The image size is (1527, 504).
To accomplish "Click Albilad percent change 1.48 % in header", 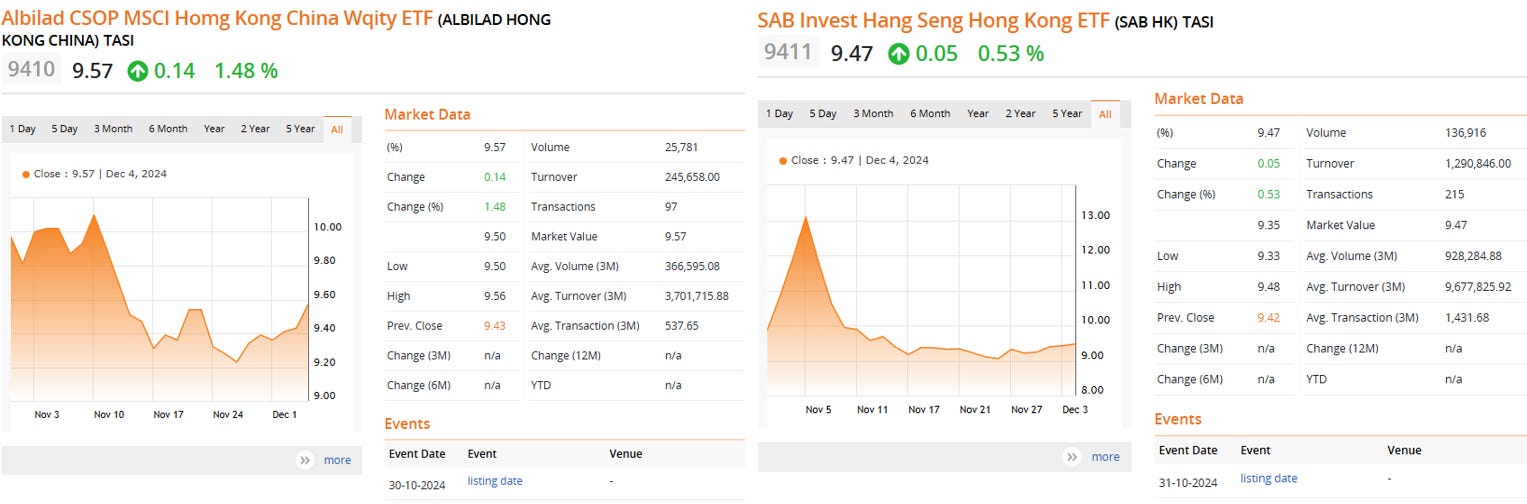I will [x=247, y=71].
